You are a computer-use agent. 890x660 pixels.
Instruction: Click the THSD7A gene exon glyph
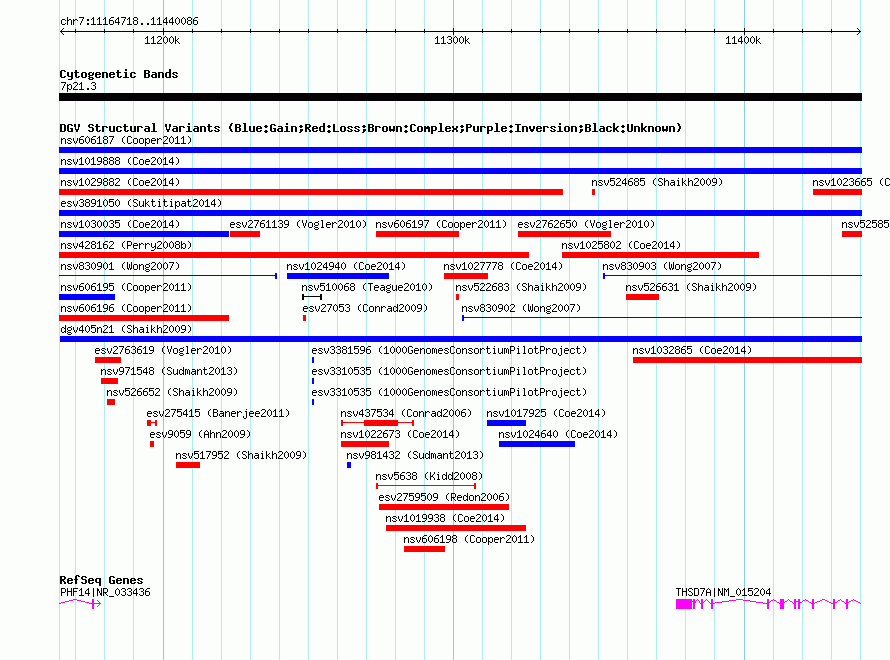tap(684, 604)
